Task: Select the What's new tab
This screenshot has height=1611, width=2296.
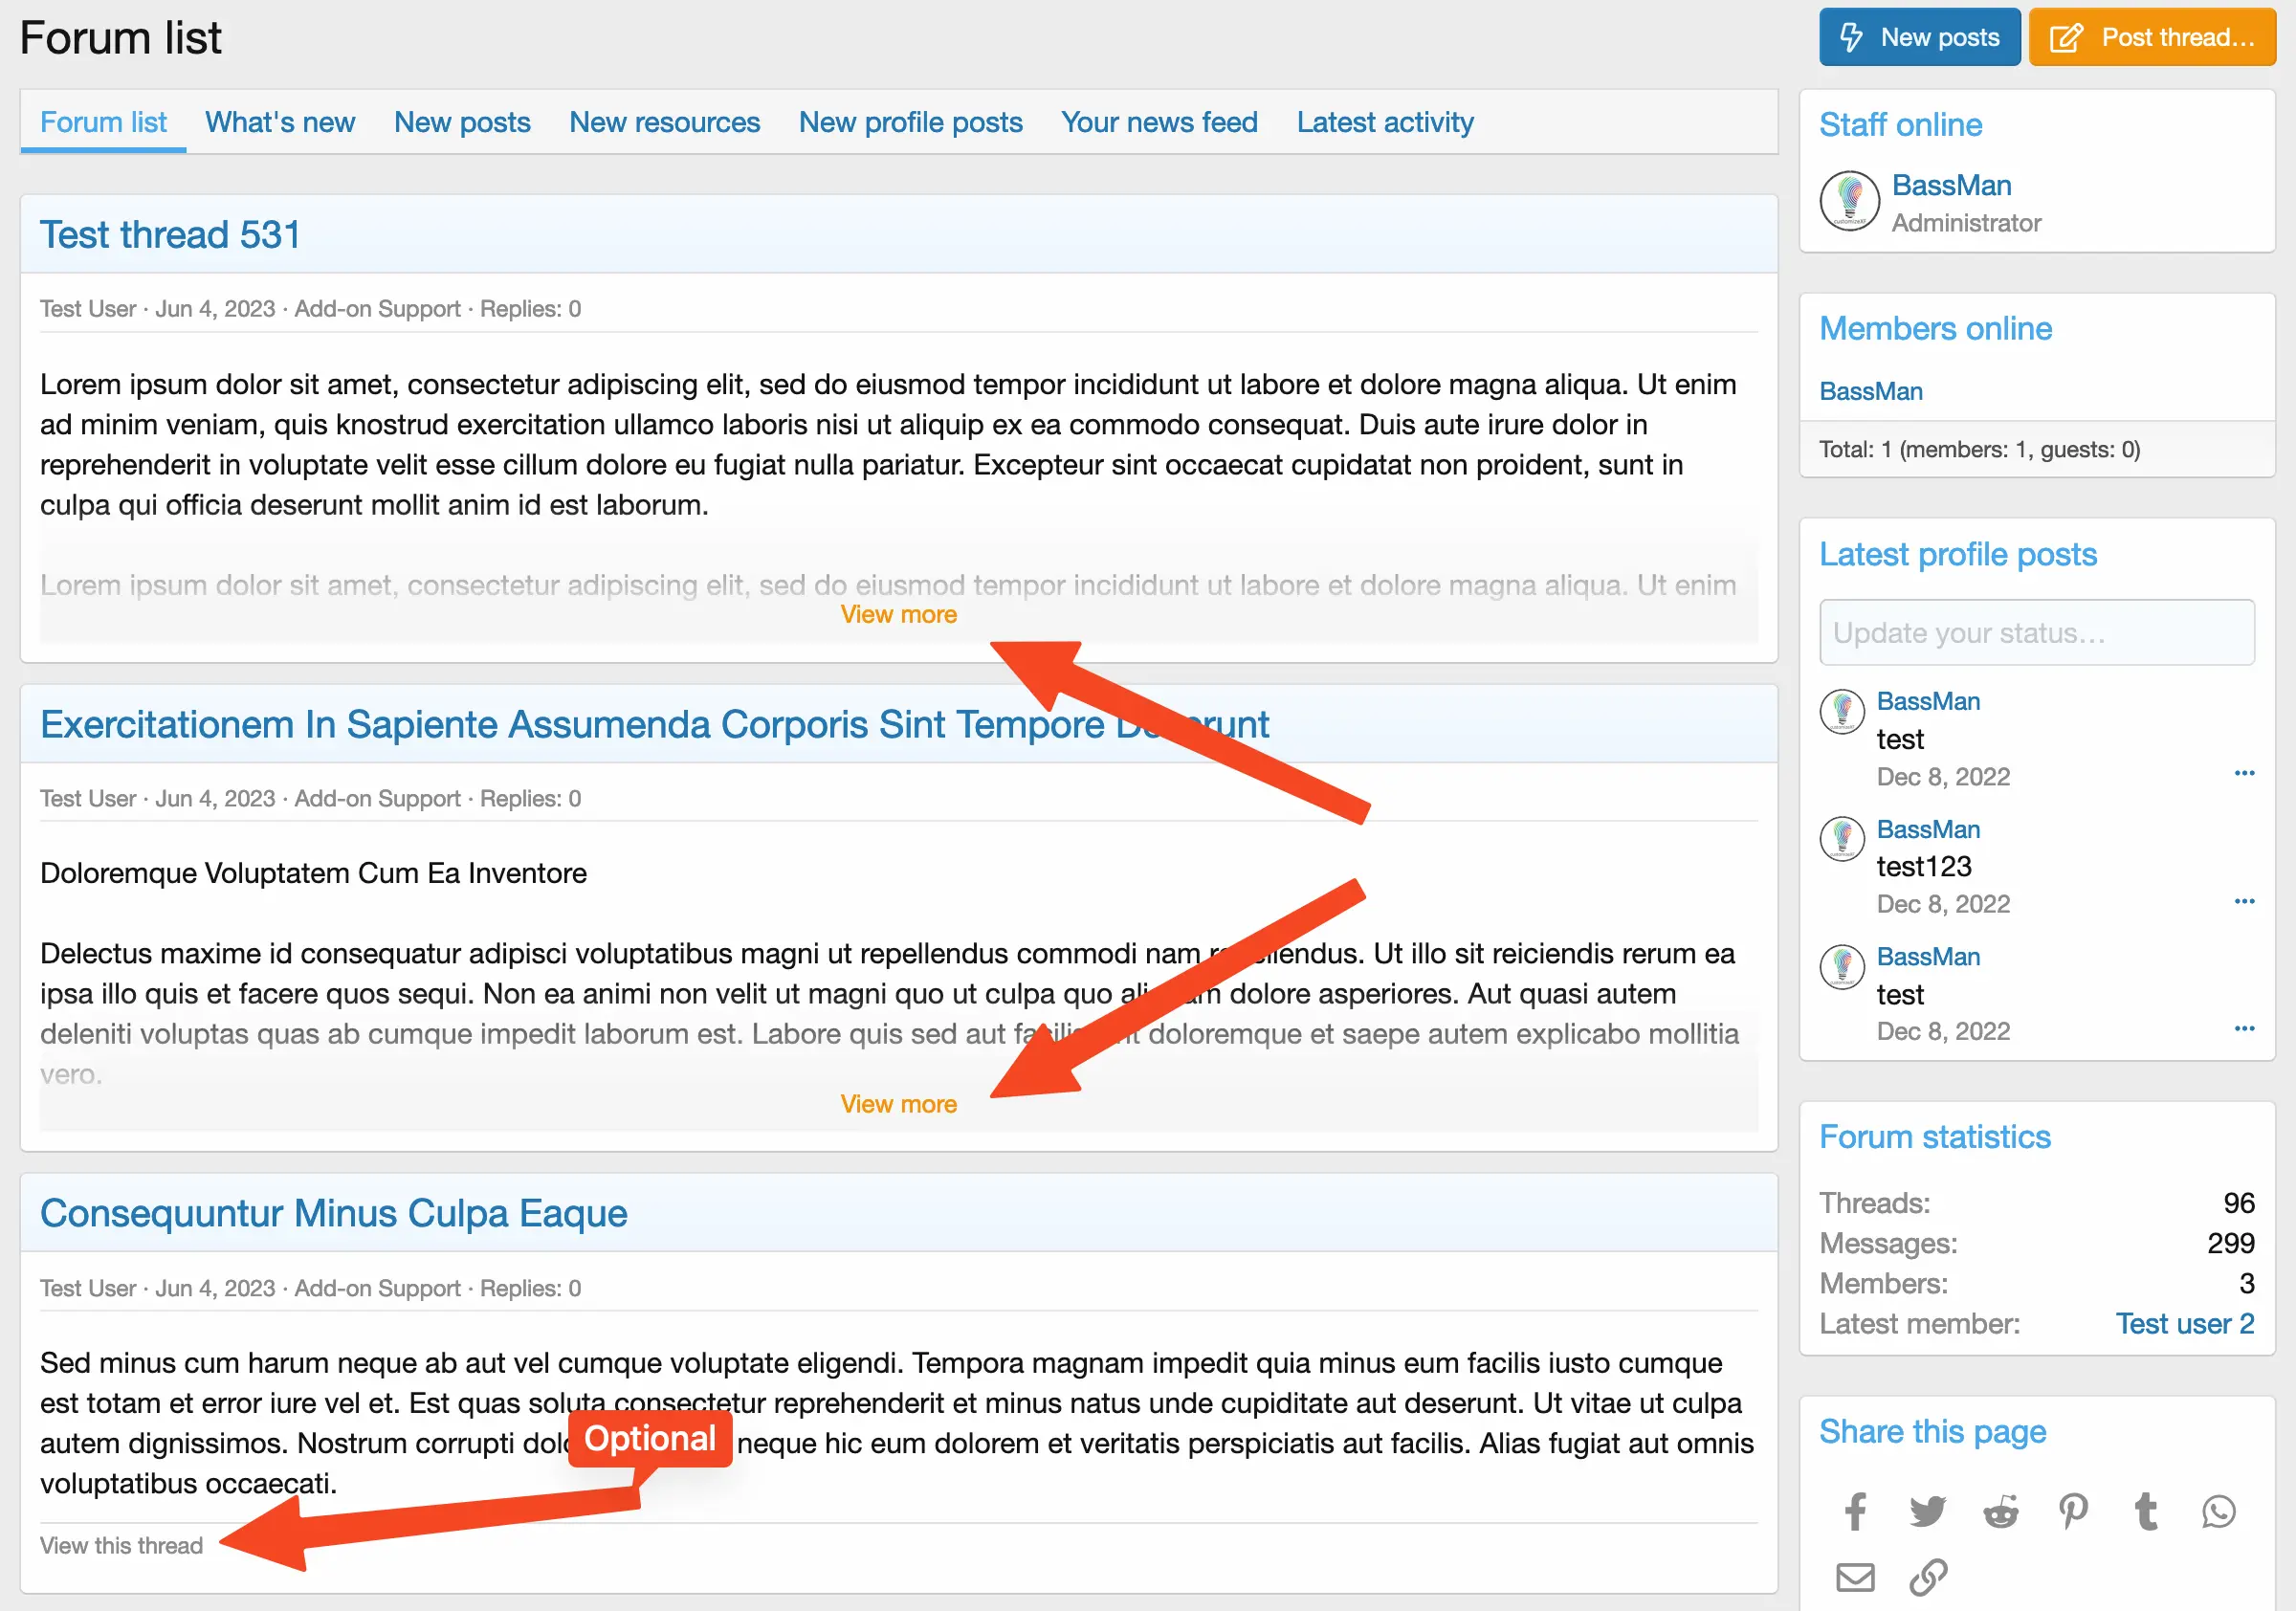Action: click(x=281, y=122)
